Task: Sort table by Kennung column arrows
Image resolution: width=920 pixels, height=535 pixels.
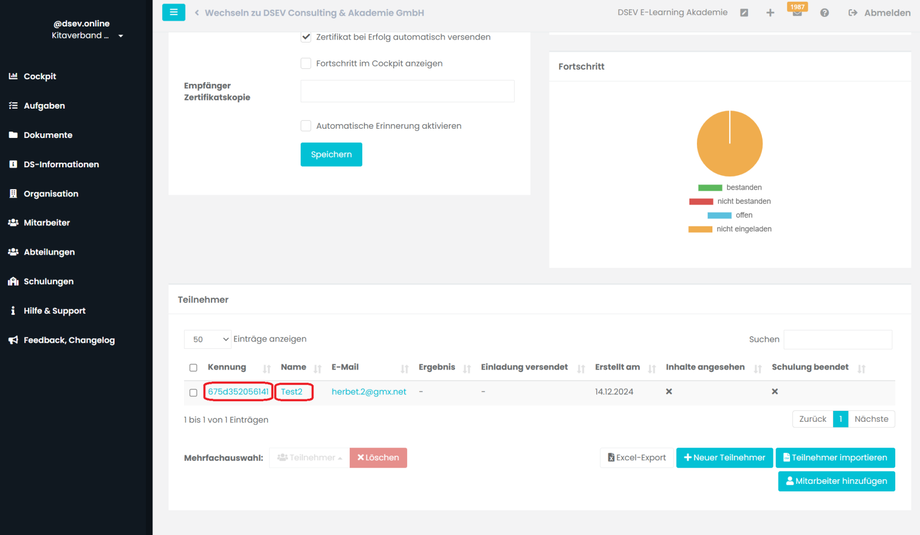Action: 266,368
